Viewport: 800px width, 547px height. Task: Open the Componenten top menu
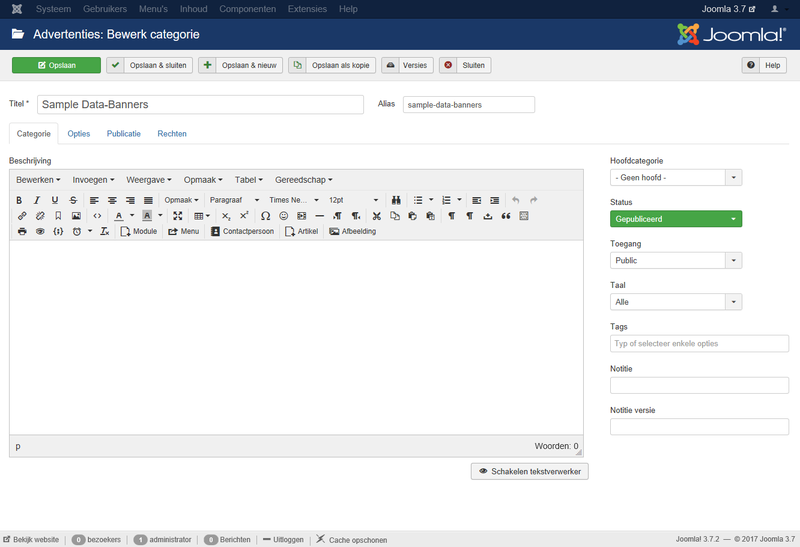click(x=247, y=9)
